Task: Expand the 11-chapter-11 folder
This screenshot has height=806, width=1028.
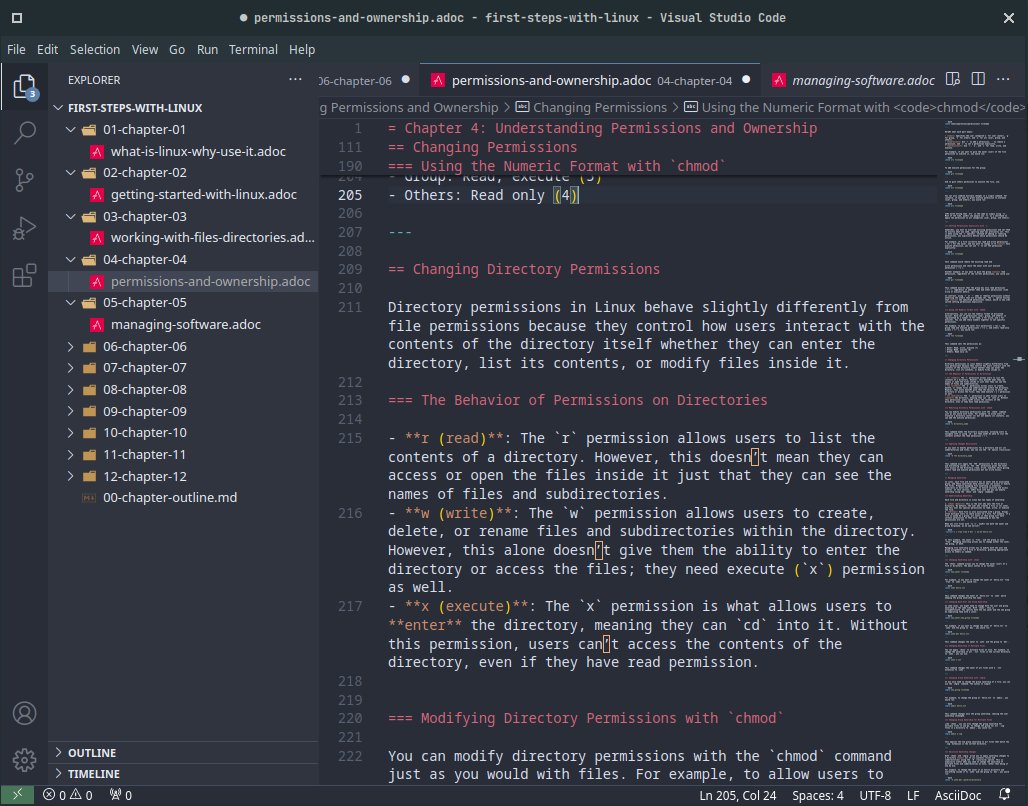Action: click(71, 454)
